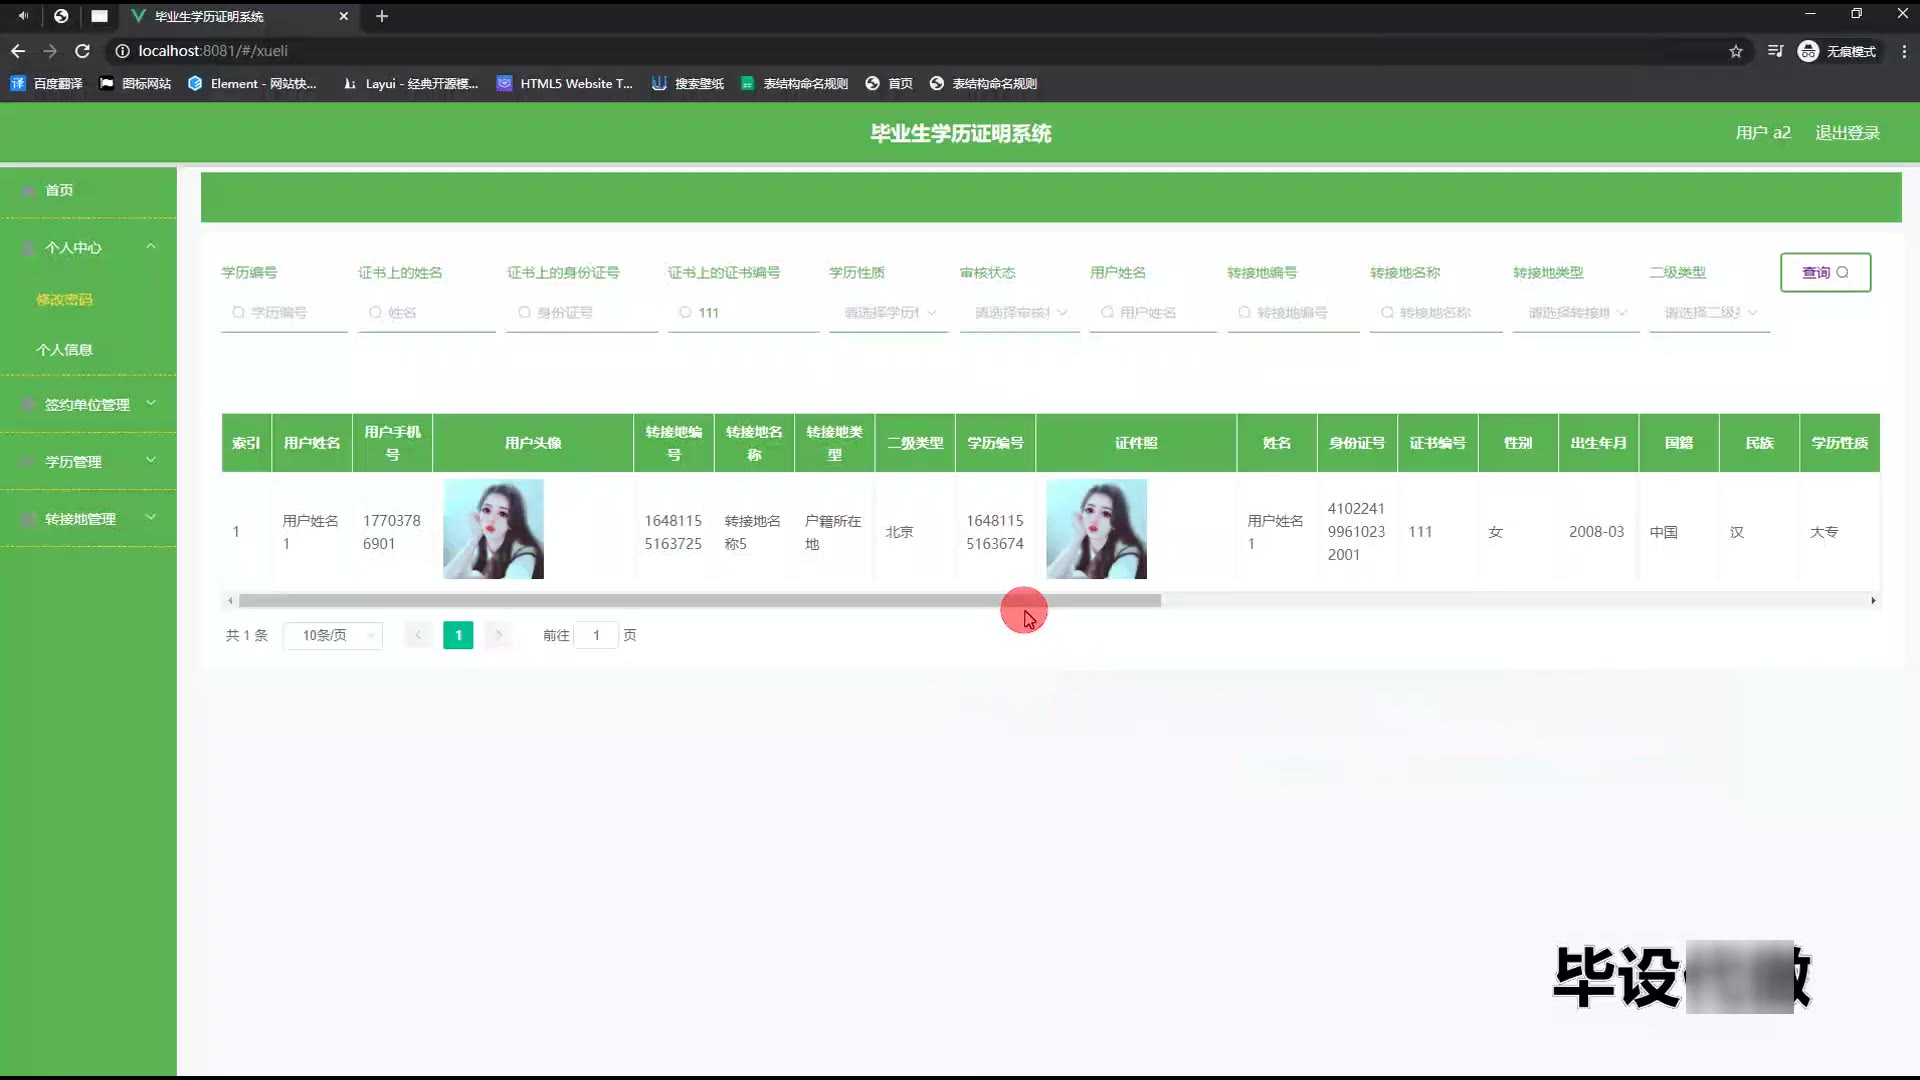The width and height of the screenshot is (1920, 1080).
Task: Click the 用户 a2 label in header
Action: 1763,133
